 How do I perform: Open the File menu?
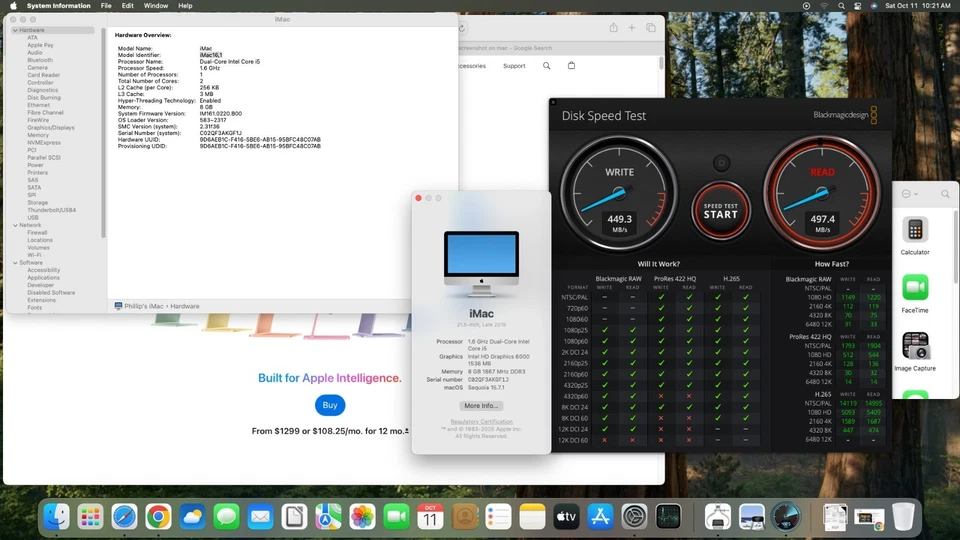point(106,6)
